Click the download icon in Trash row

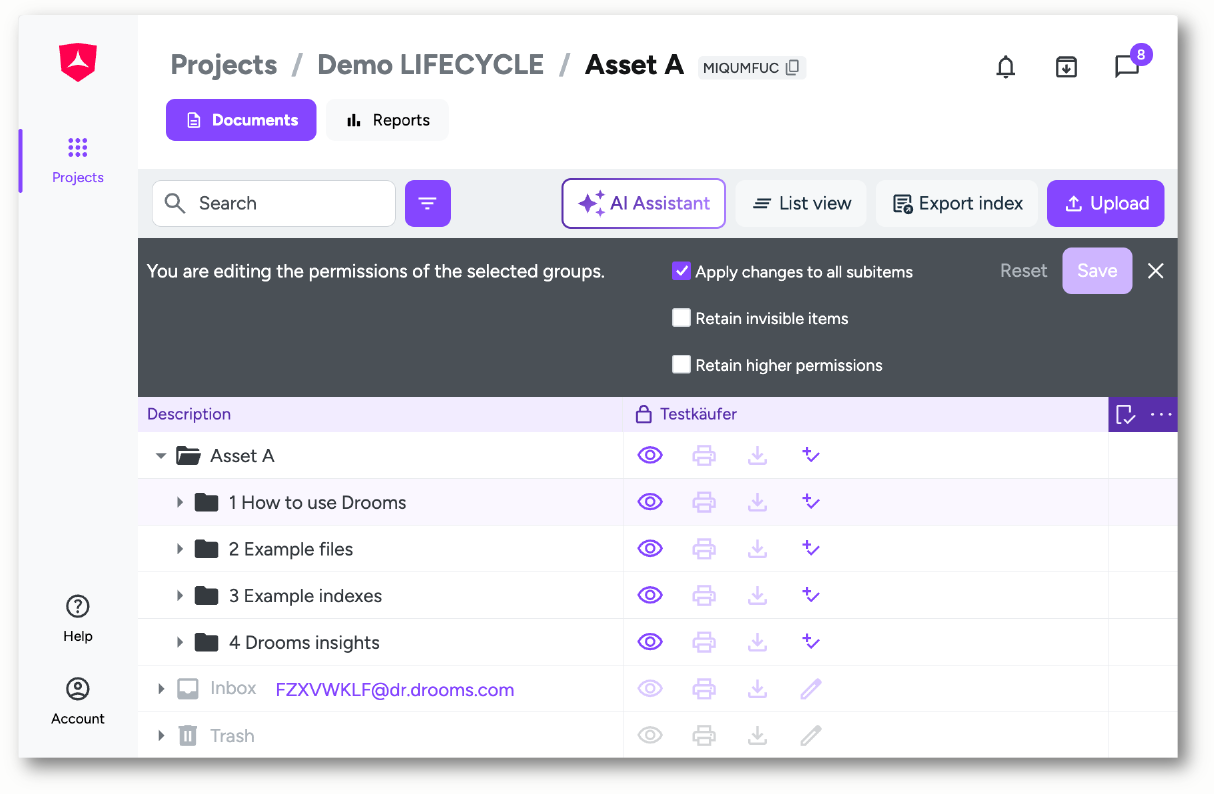758,736
